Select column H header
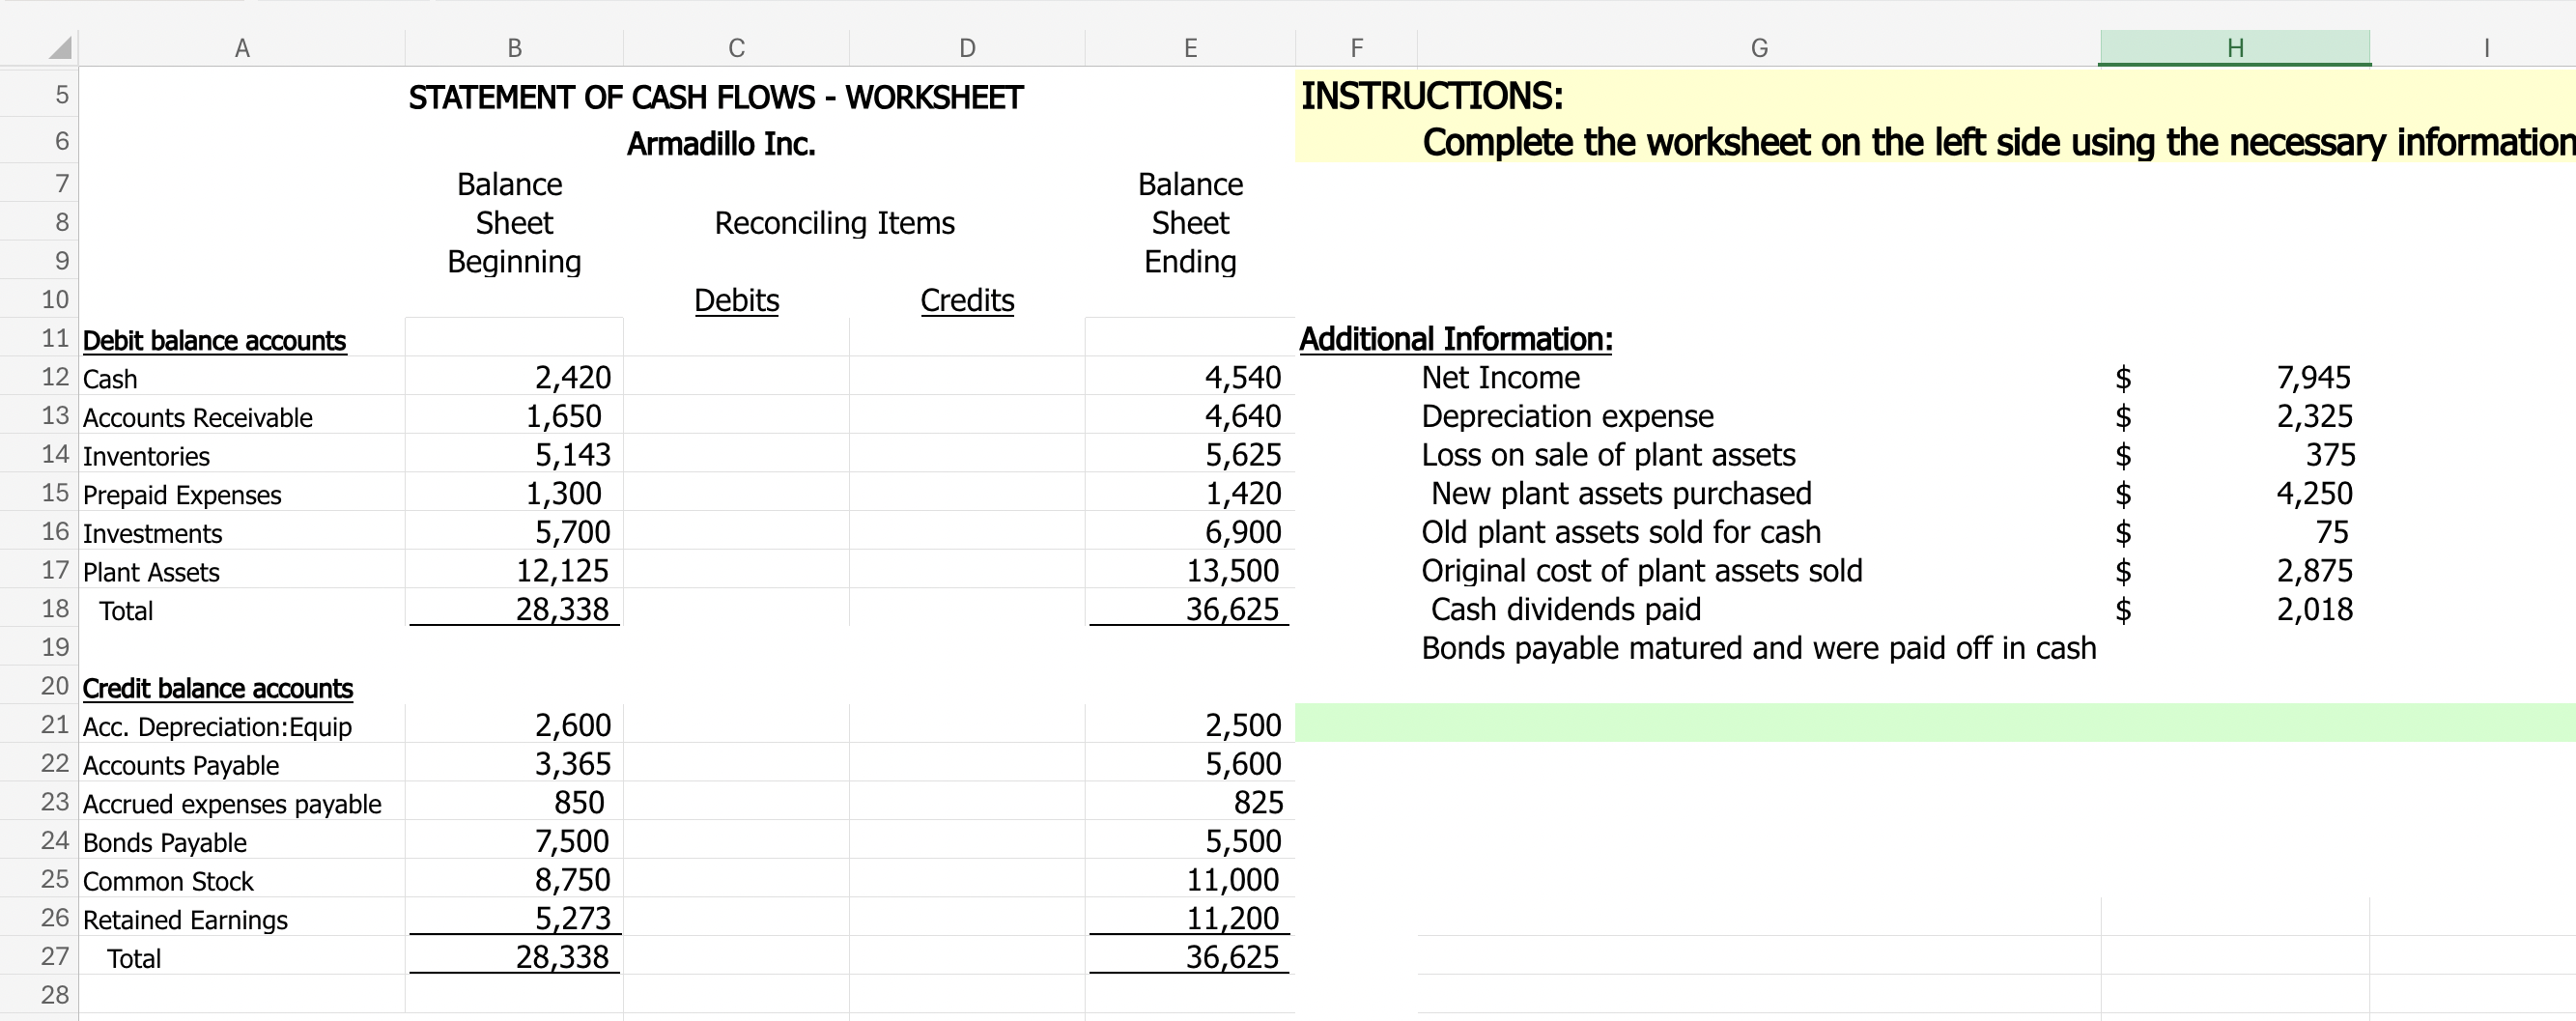Image resolution: width=2576 pixels, height=1021 pixels. click(2234, 47)
